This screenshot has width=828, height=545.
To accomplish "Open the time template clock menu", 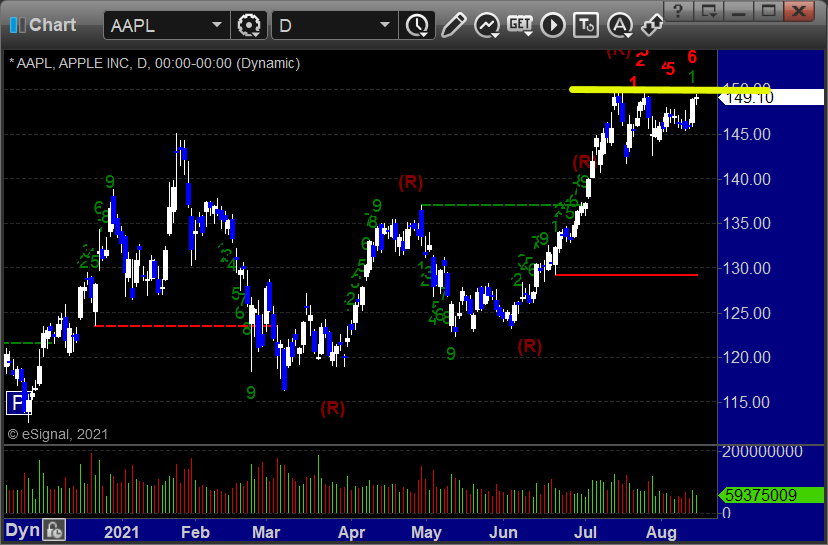I will click(x=417, y=25).
